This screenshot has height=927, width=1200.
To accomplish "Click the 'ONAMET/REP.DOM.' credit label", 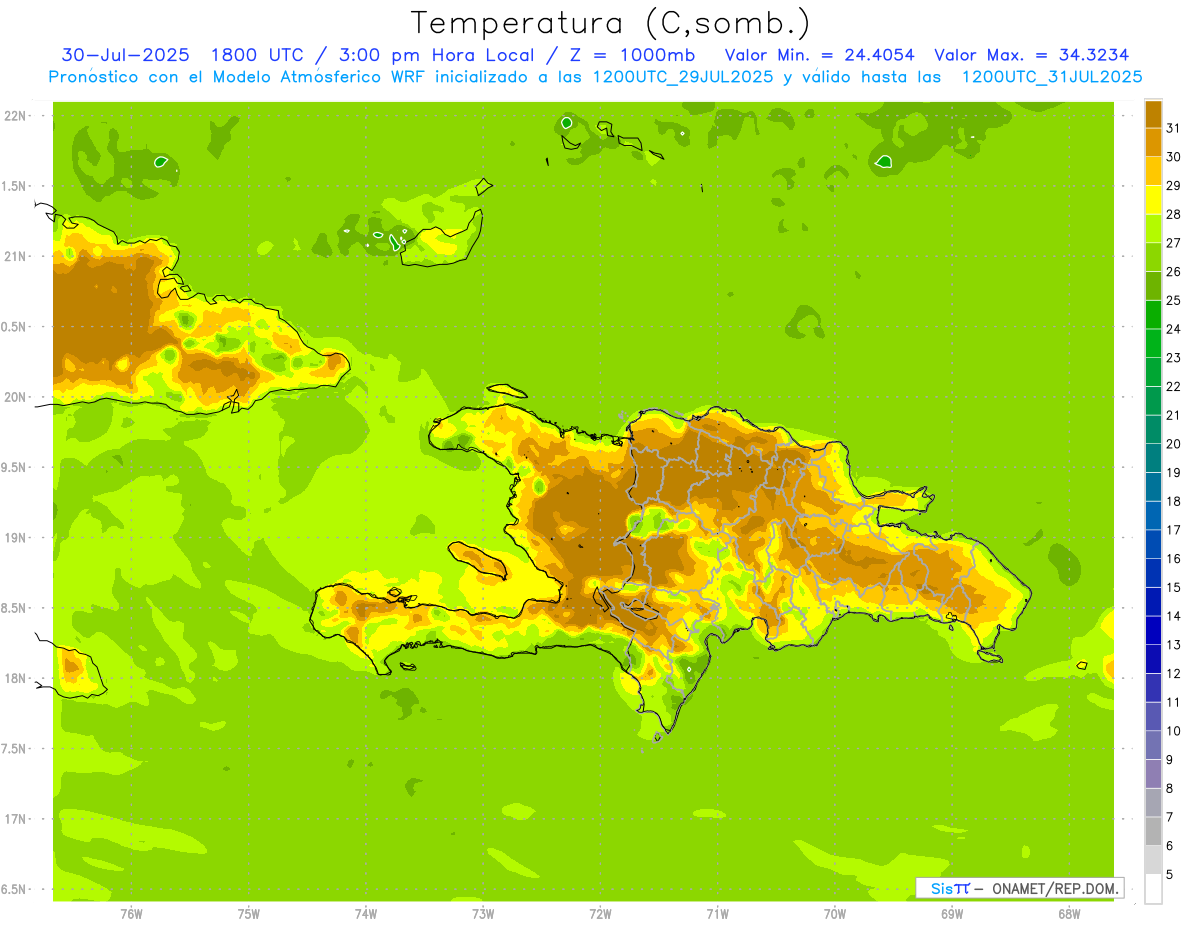I will (1055, 888).
